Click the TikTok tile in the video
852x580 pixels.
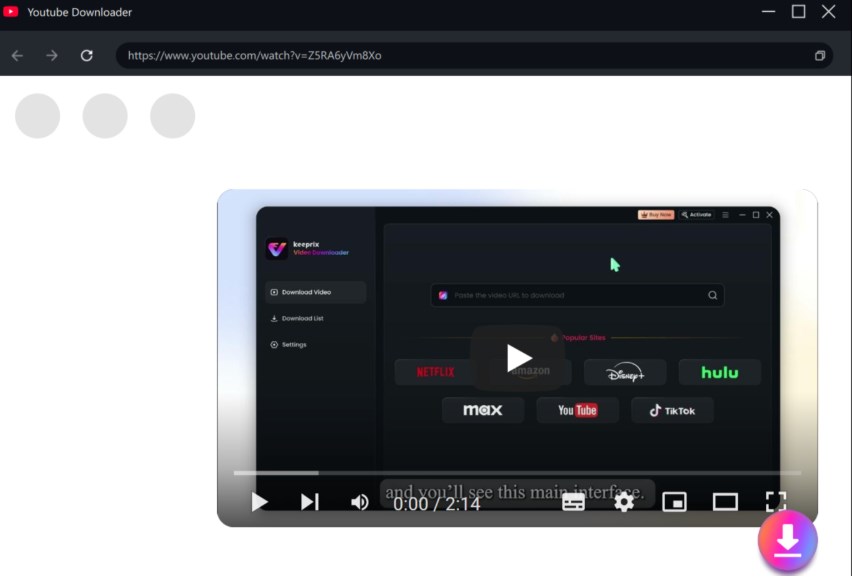pos(672,410)
